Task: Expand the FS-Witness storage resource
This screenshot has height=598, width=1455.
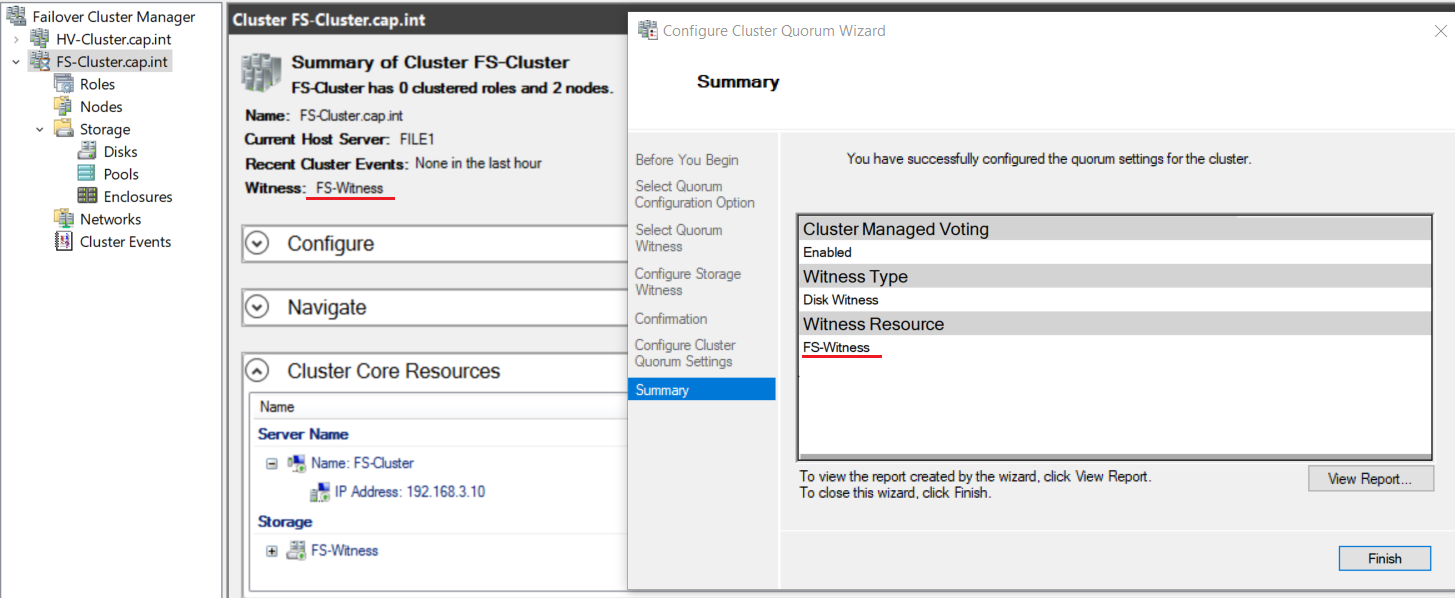Action: tap(272, 551)
